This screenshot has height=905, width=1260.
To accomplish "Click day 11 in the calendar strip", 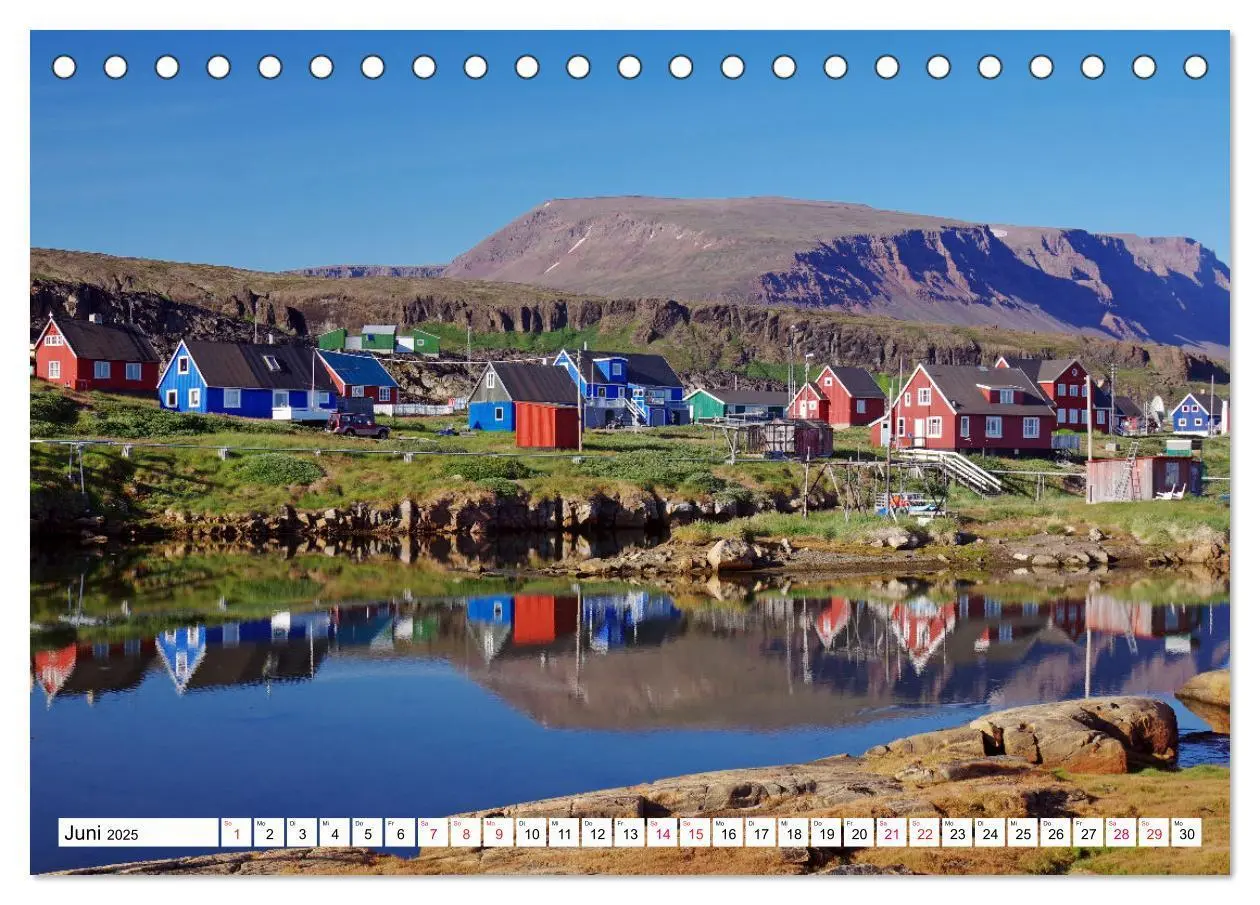I will coord(564,833).
